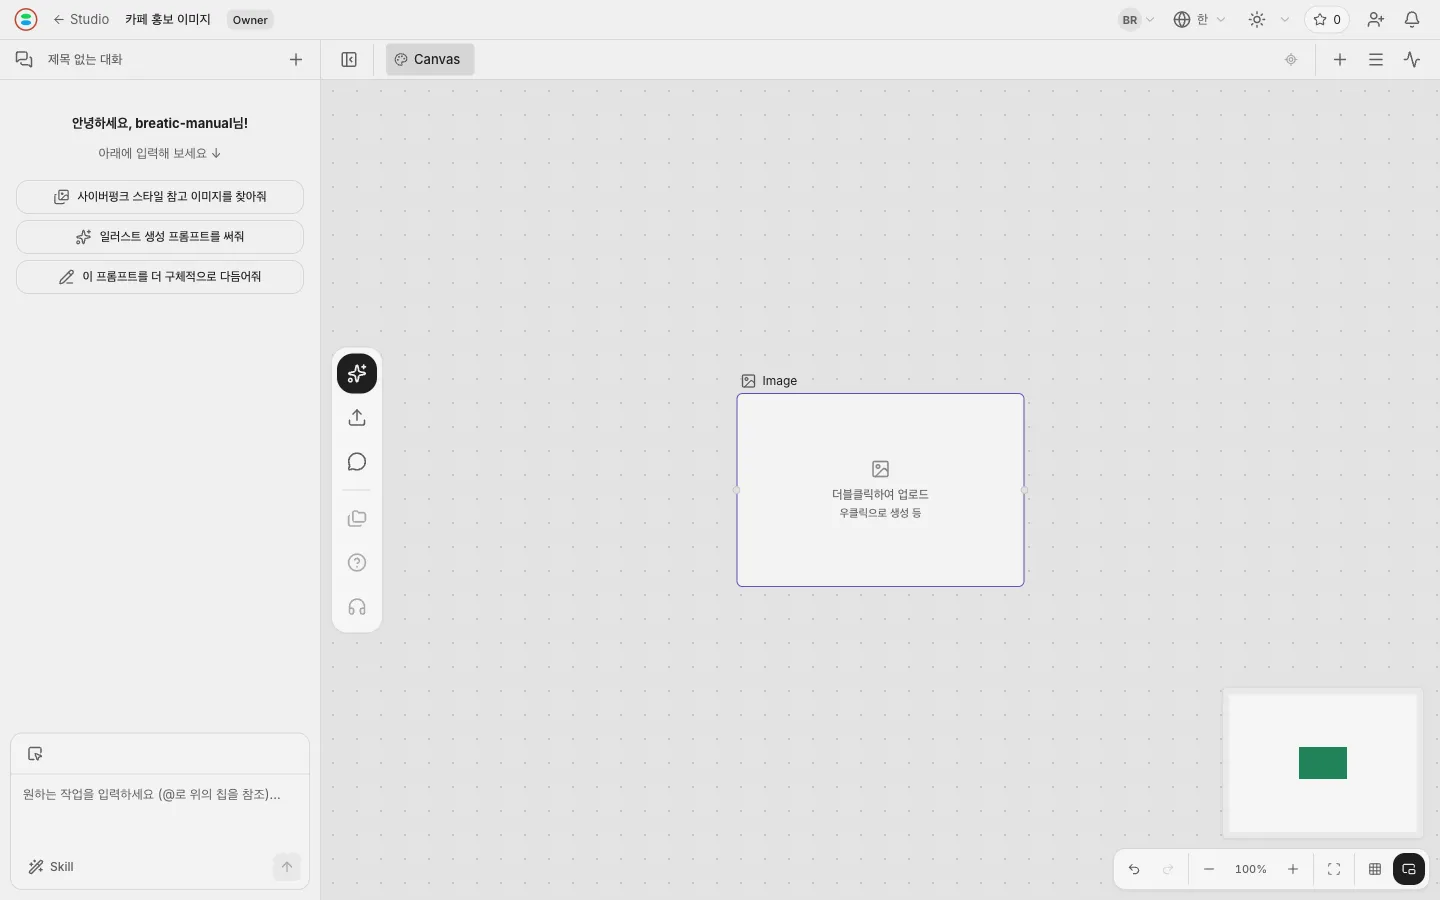Screen dimensions: 1440x900
Task: Open help question mark icon
Action: pos(357,563)
